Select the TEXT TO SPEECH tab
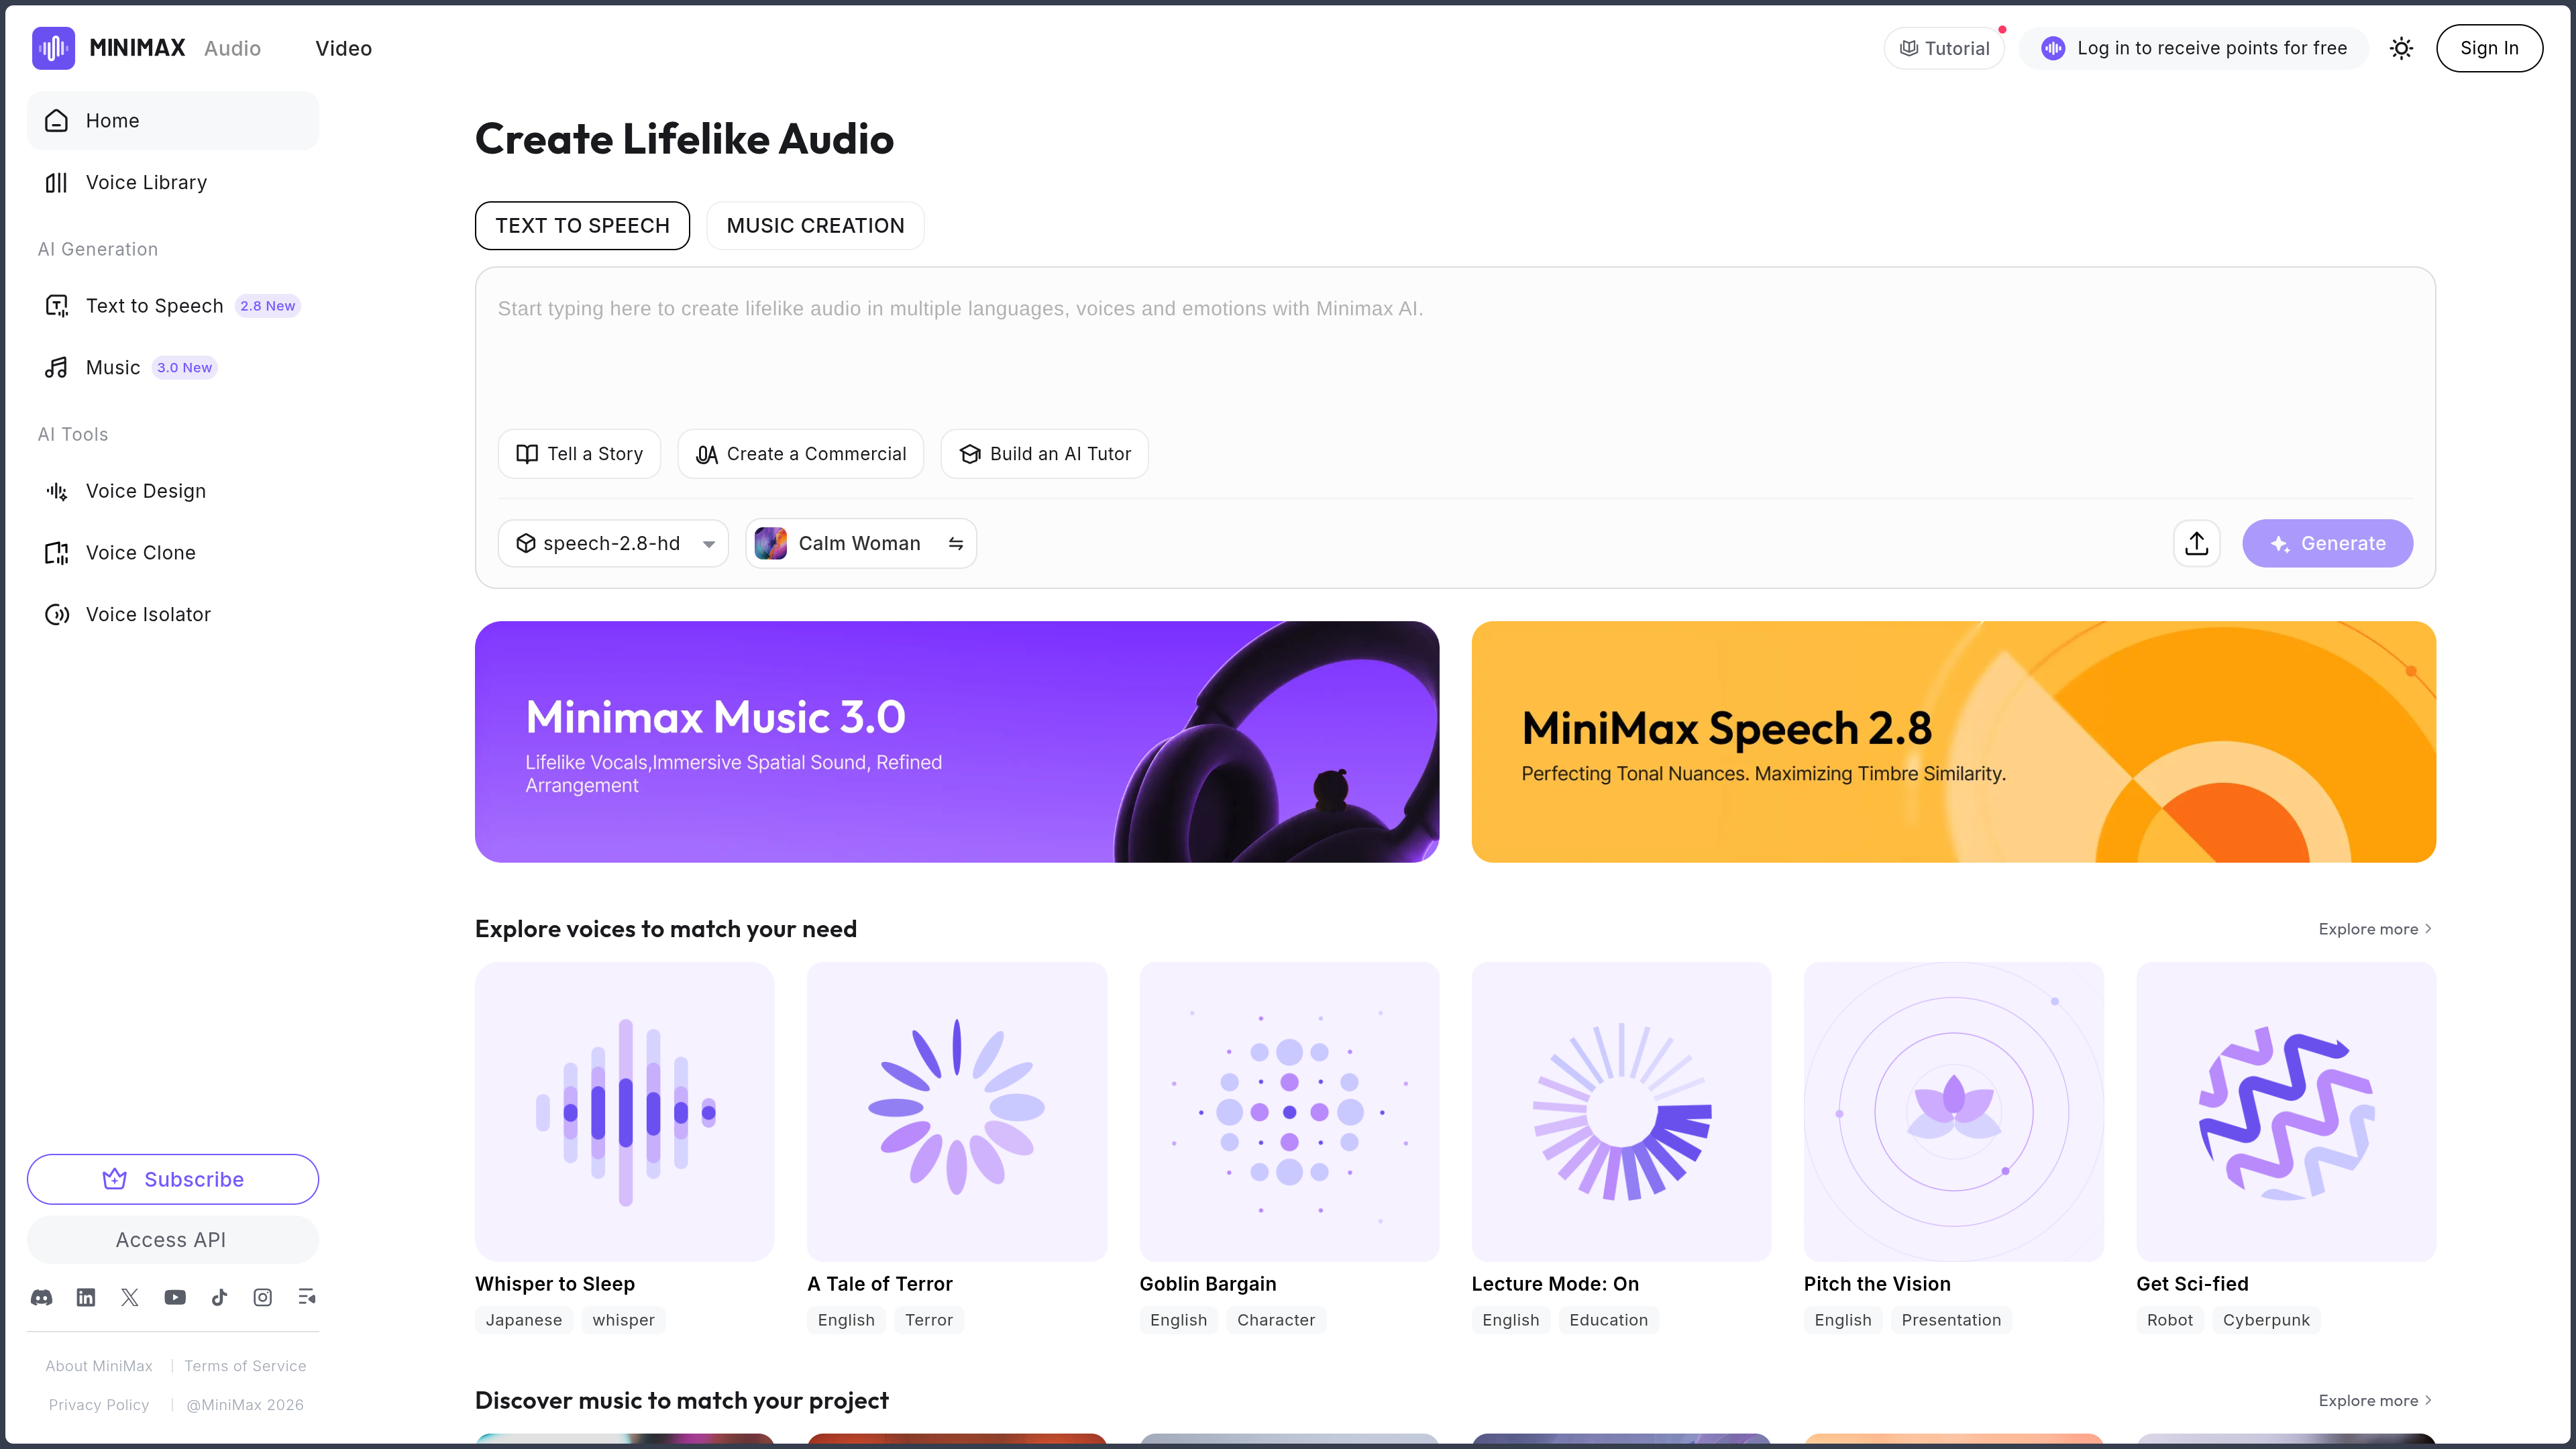 point(582,225)
